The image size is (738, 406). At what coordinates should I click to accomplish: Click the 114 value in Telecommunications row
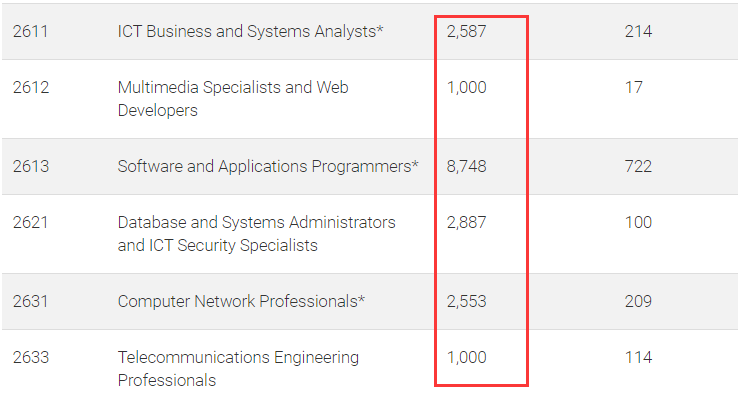coord(638,358)
